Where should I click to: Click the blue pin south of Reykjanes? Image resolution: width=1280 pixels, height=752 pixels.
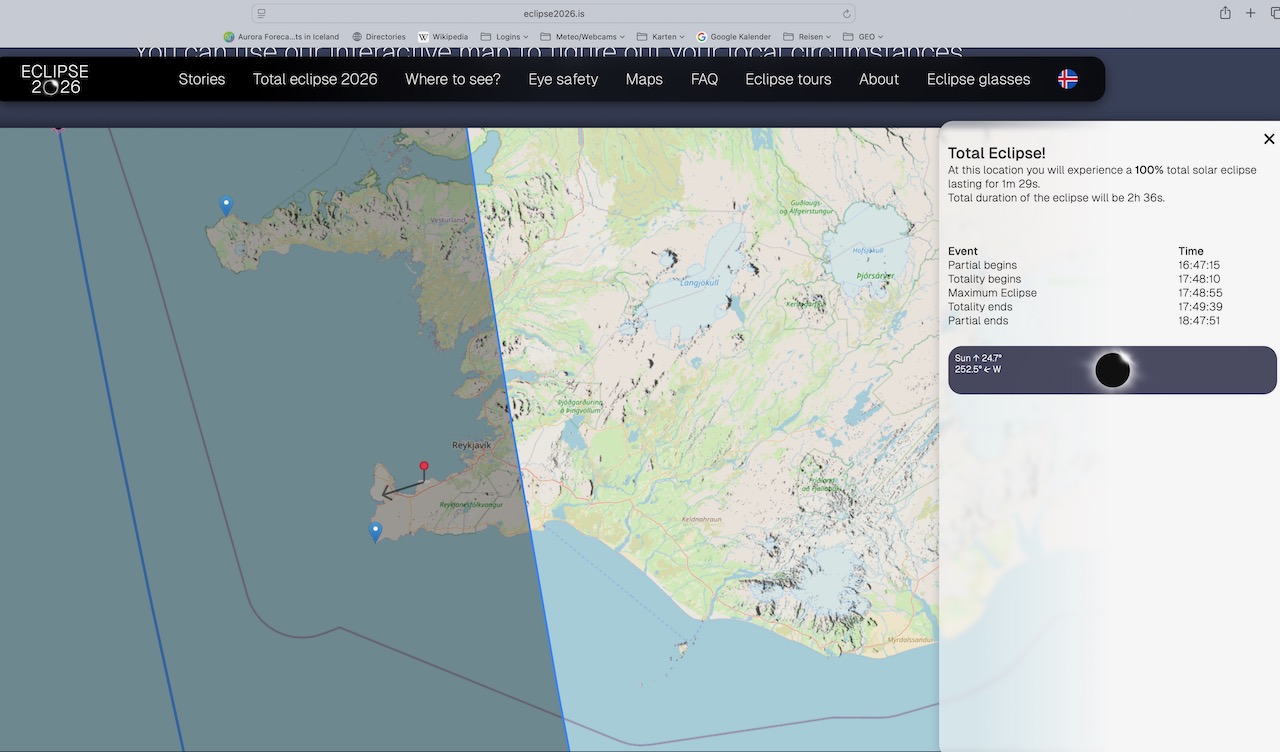pyautogui.click(x=375, y=531)
